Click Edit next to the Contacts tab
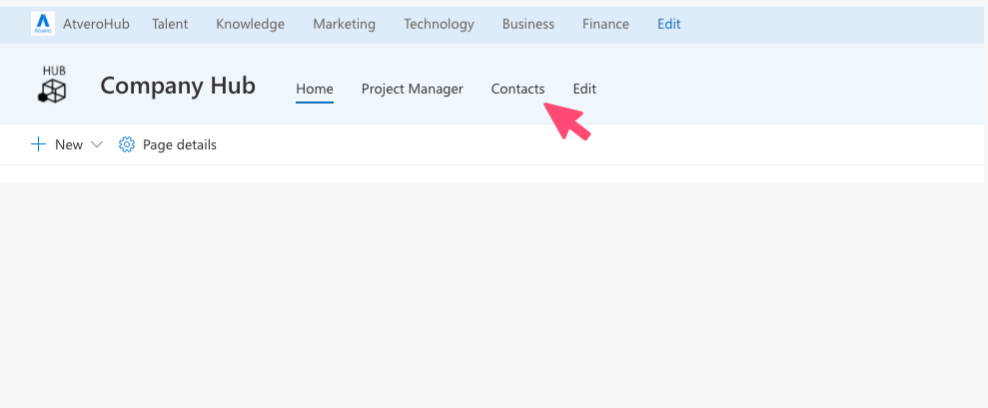Screen dimensions: 988x408 [x=584, y=89]
